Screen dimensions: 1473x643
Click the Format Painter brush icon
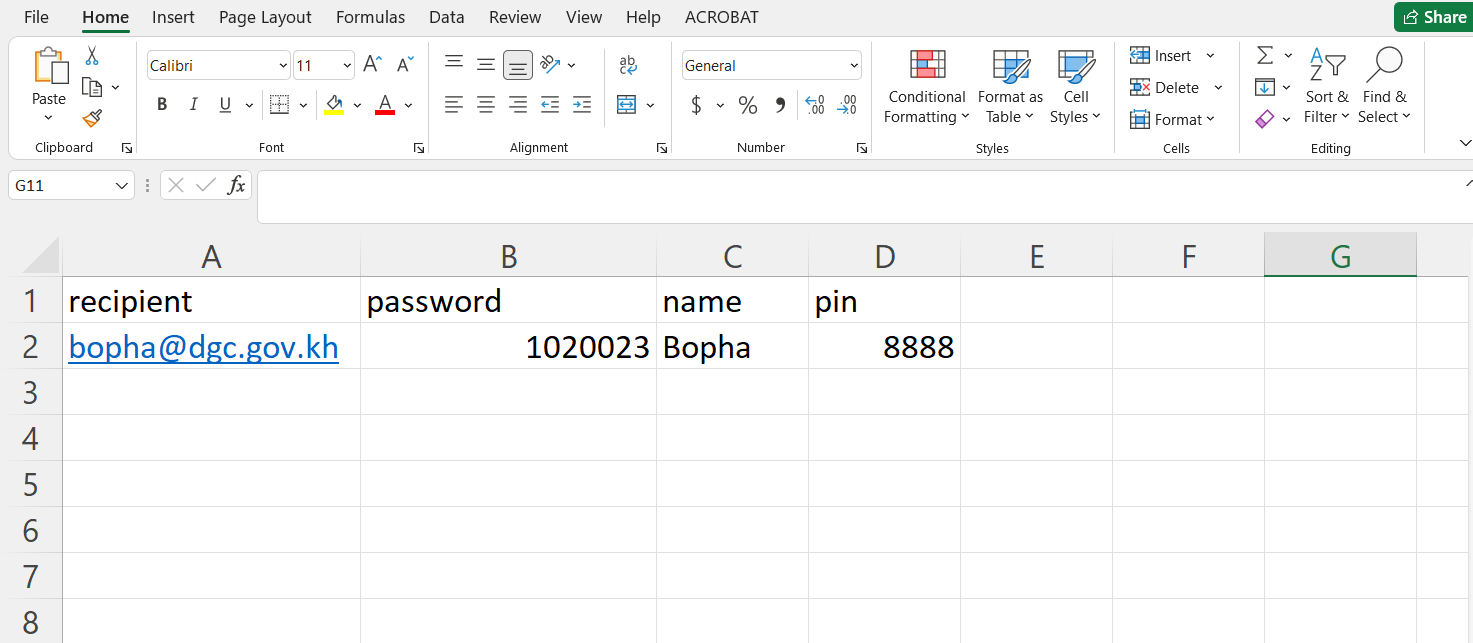tap(92, 118)
